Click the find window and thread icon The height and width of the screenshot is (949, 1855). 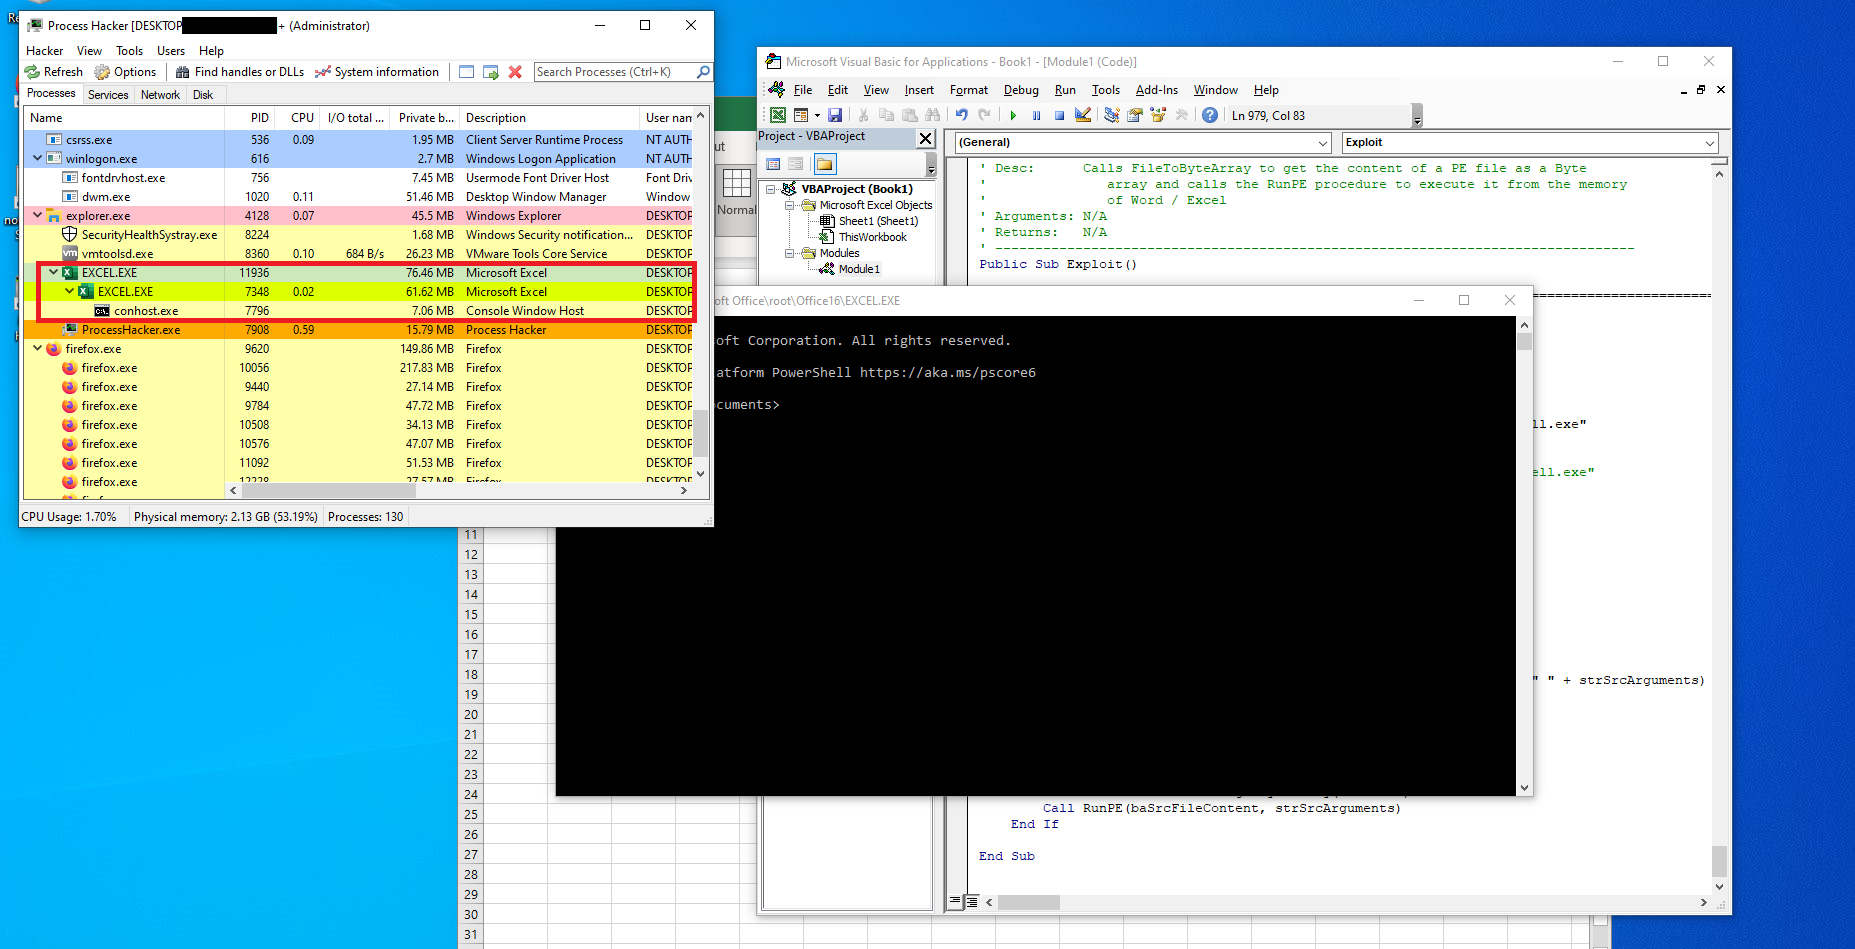(x=491, y=72)
